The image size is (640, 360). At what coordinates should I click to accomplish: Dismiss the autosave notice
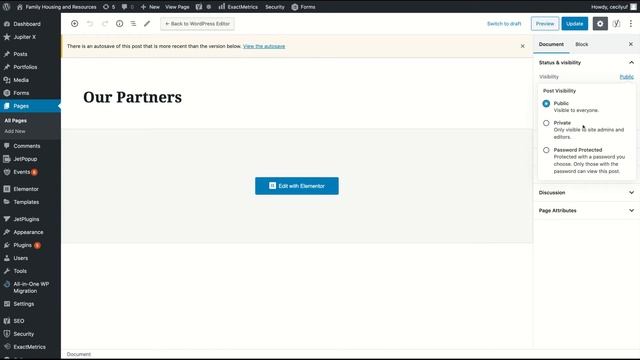[522, 46]
